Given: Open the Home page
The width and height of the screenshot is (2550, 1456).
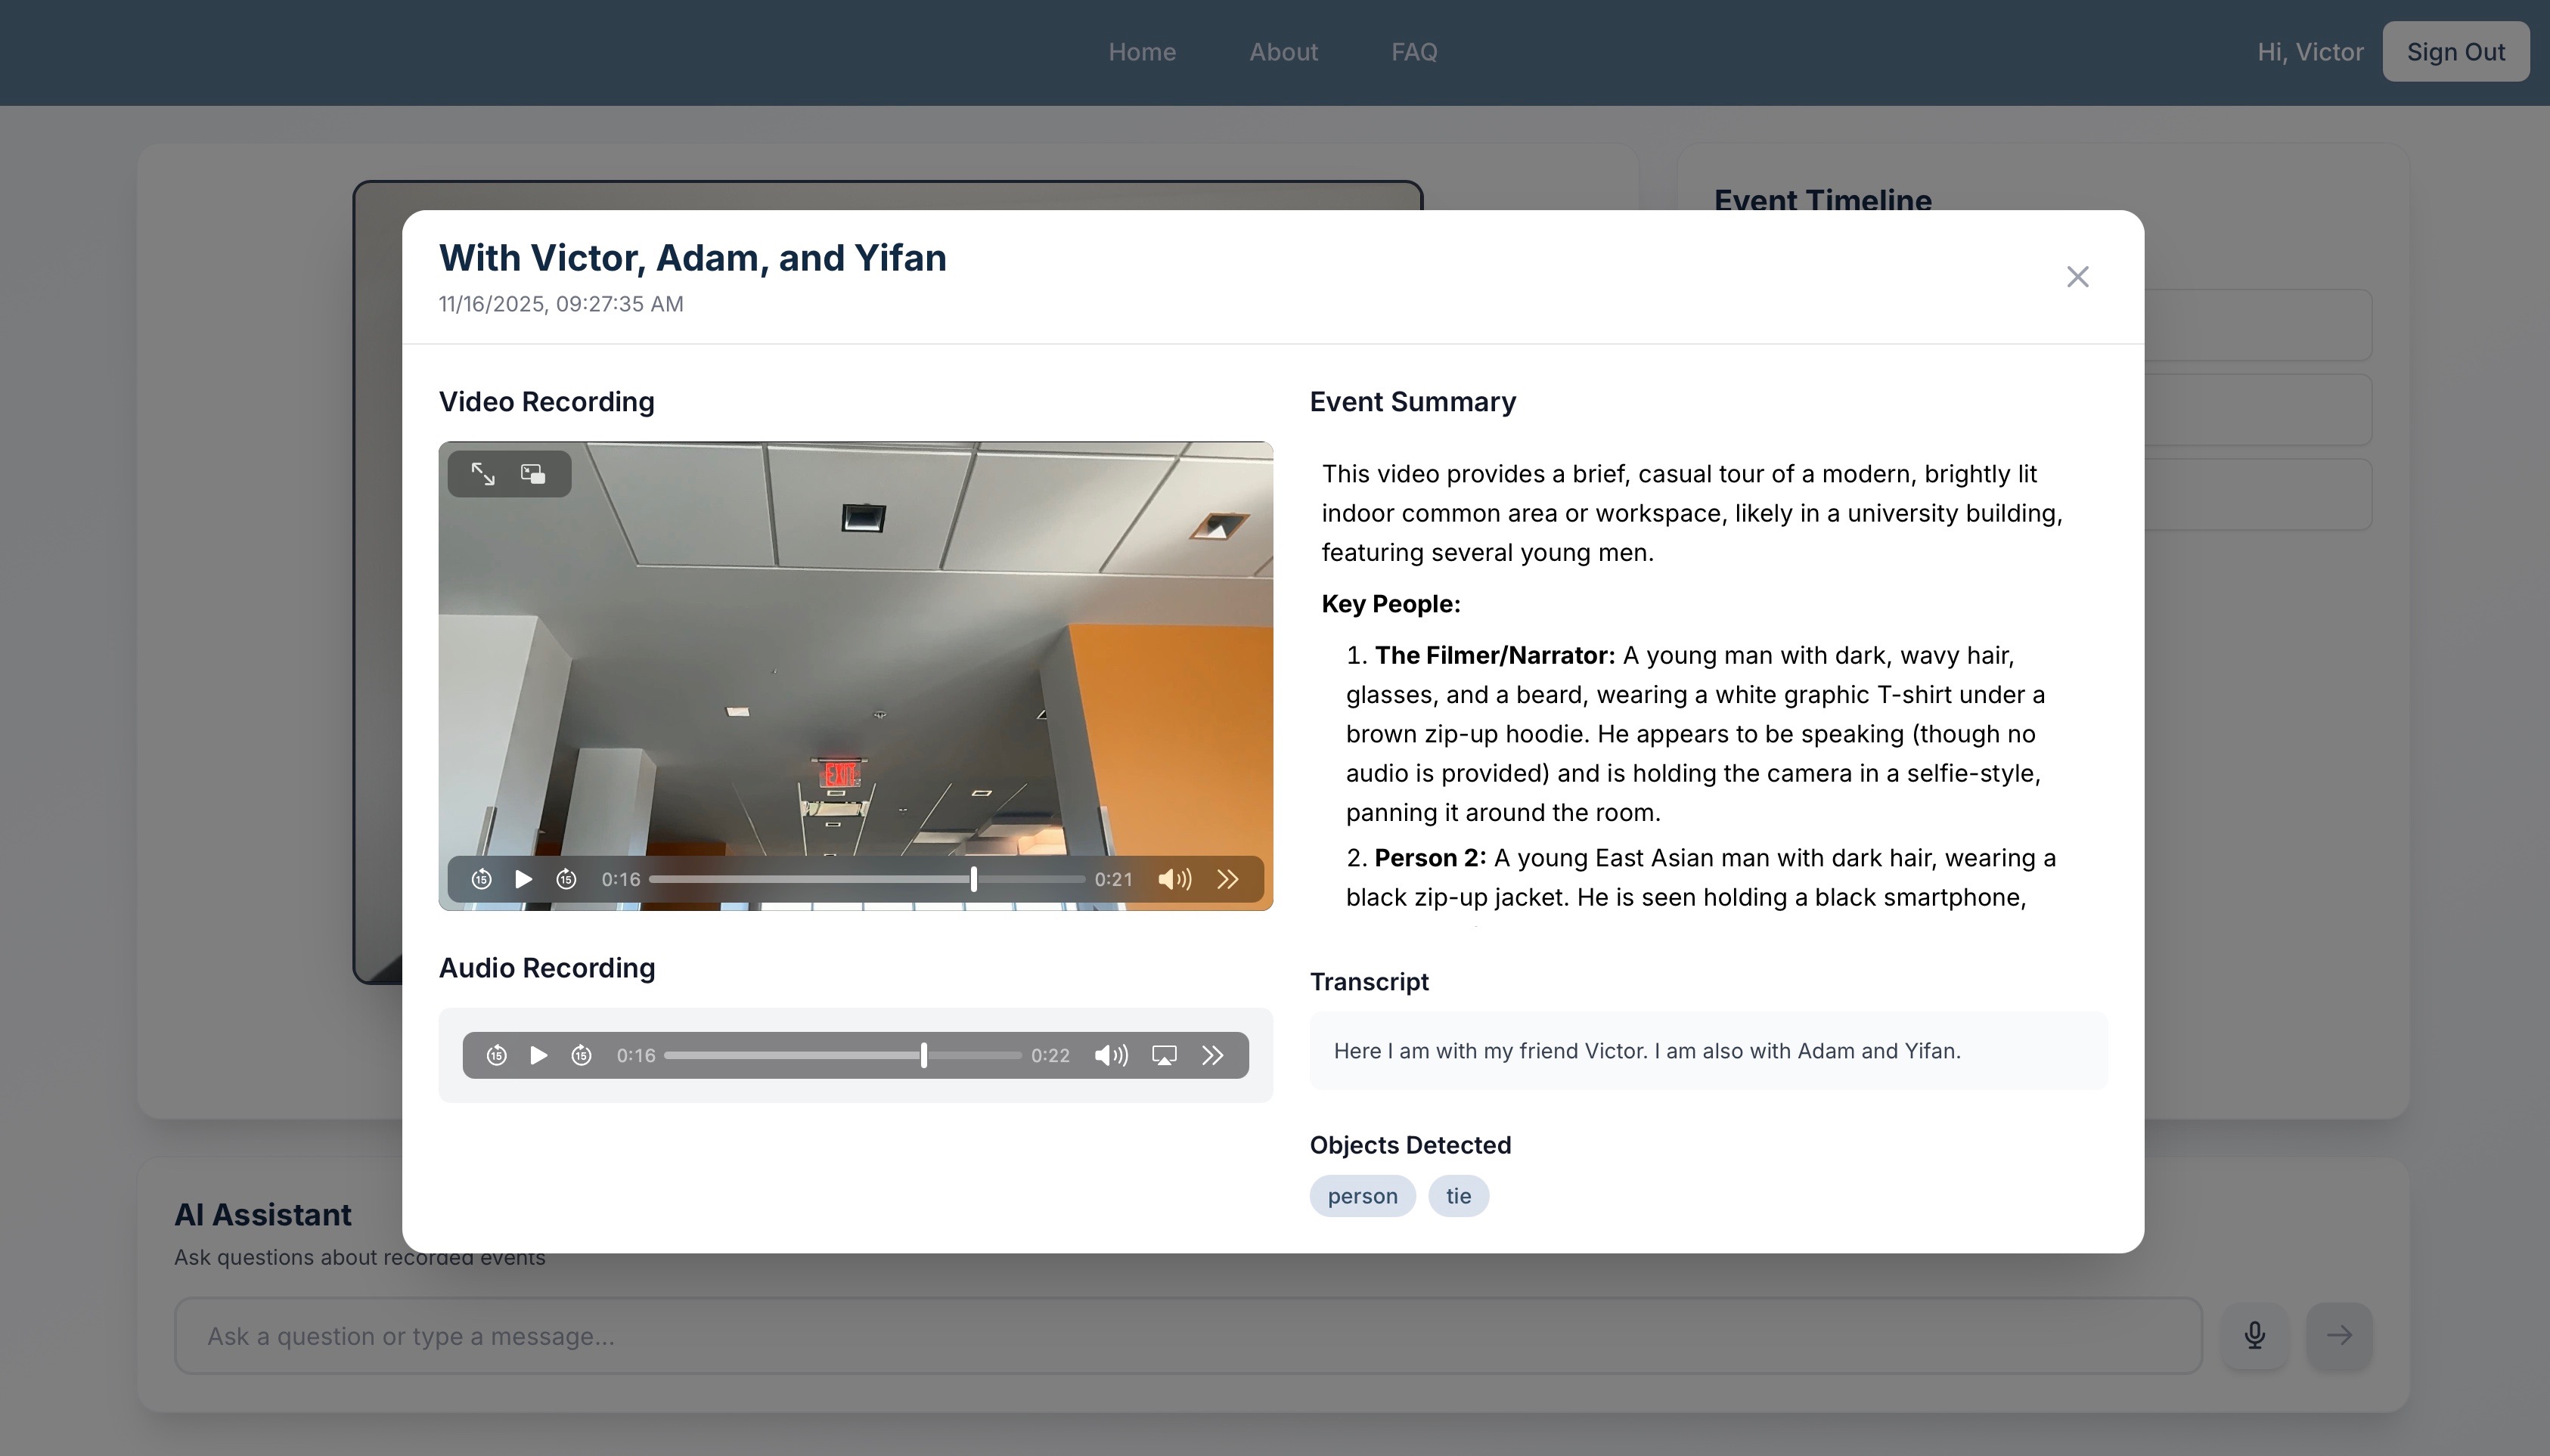Looking at the screenshot, I should pos(1141,52).
